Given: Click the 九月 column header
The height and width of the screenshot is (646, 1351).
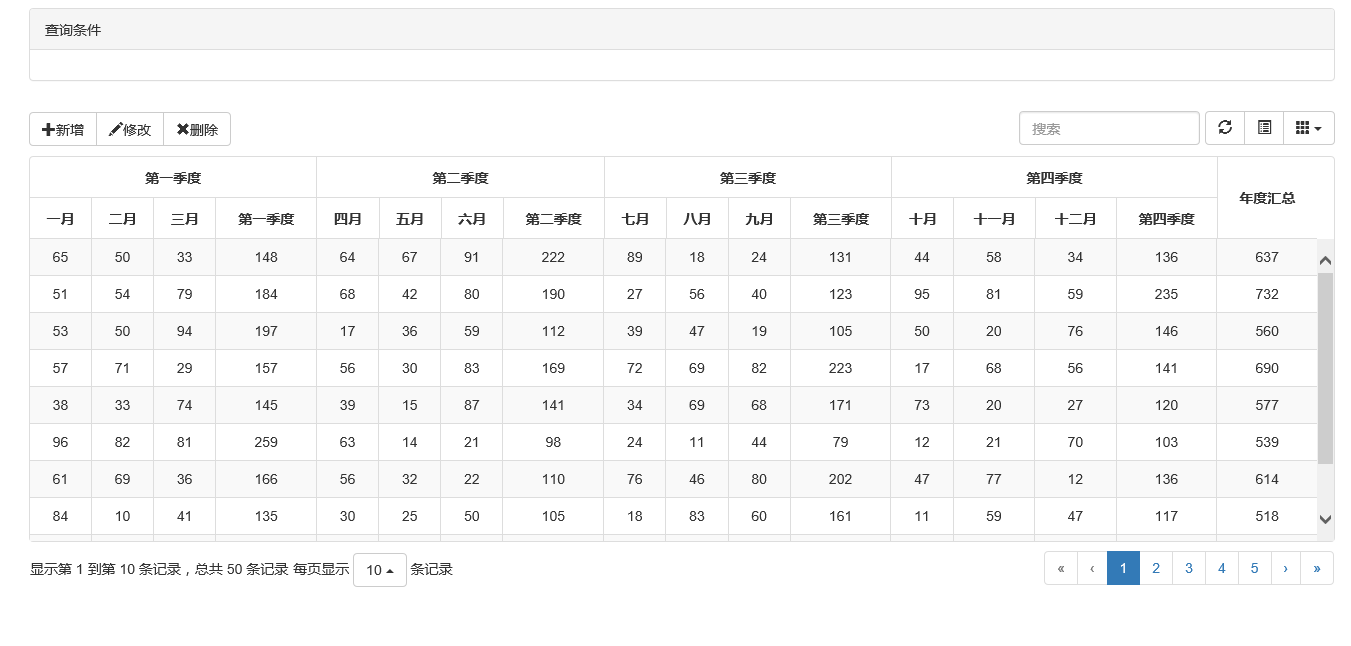Looking at the screenshot, I should [x=759, y=219].
